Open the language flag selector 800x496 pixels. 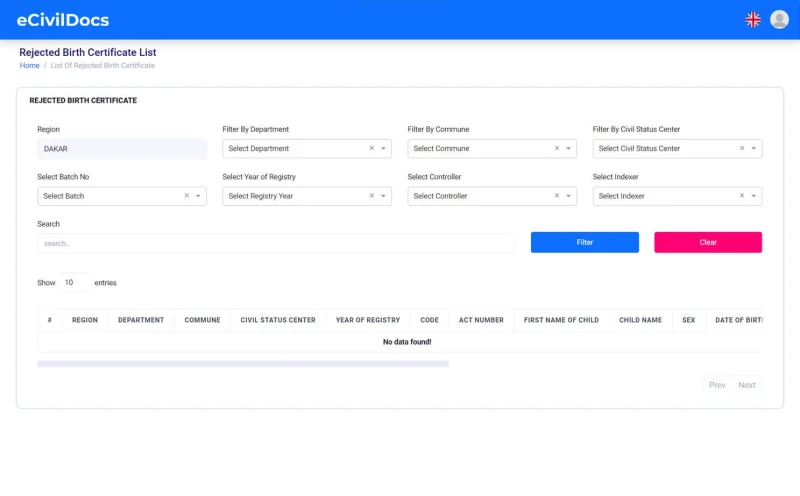click(x=753, y=20)
